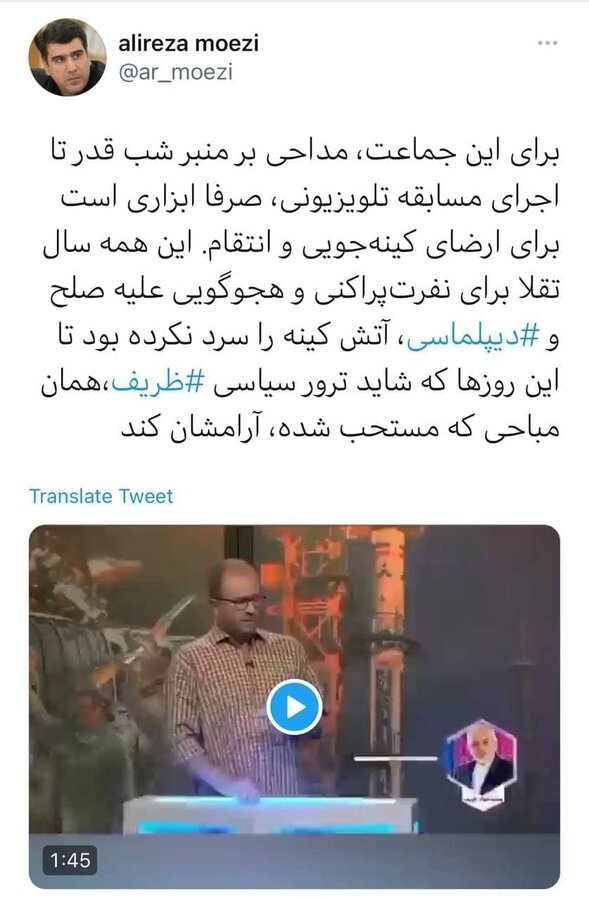Click the tweet line starting برای این جماعت
The image size is (589, 900).
303,153
